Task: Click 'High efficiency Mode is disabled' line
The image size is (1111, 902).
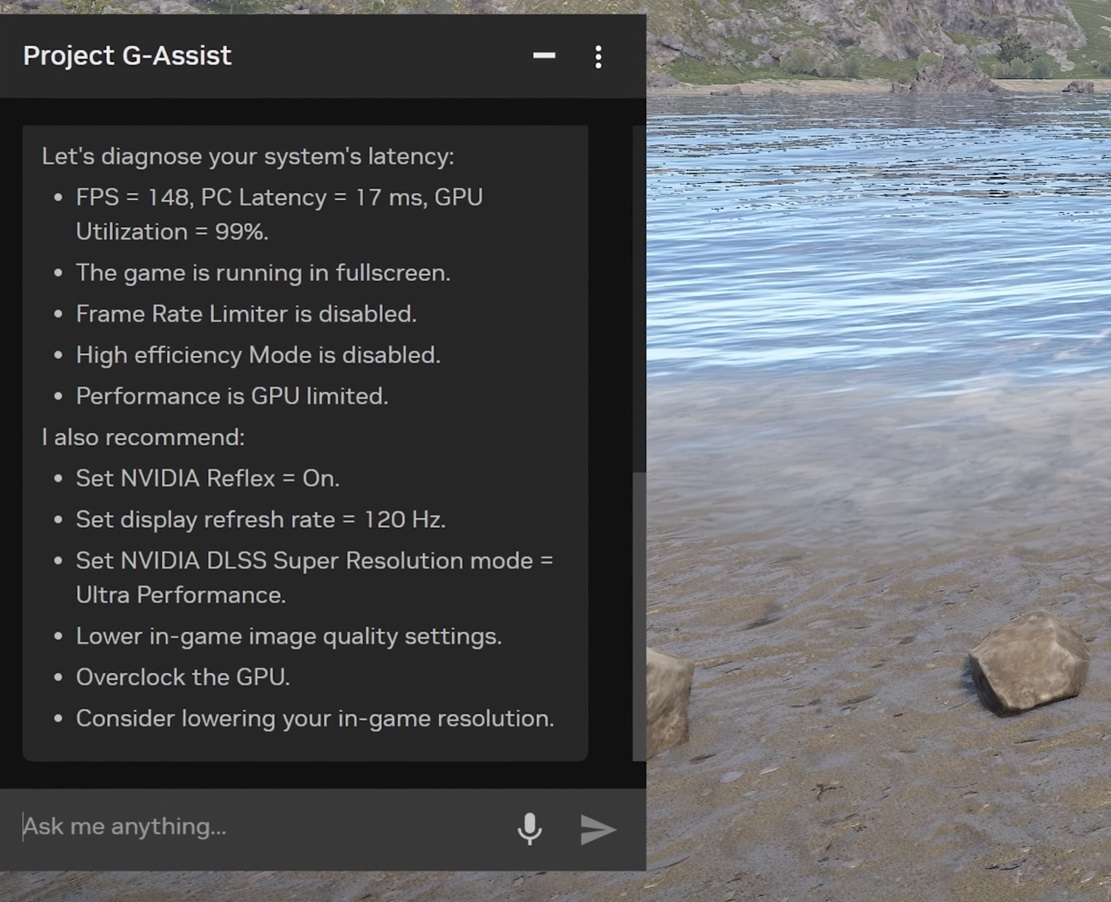Action: tap(258, 355)
